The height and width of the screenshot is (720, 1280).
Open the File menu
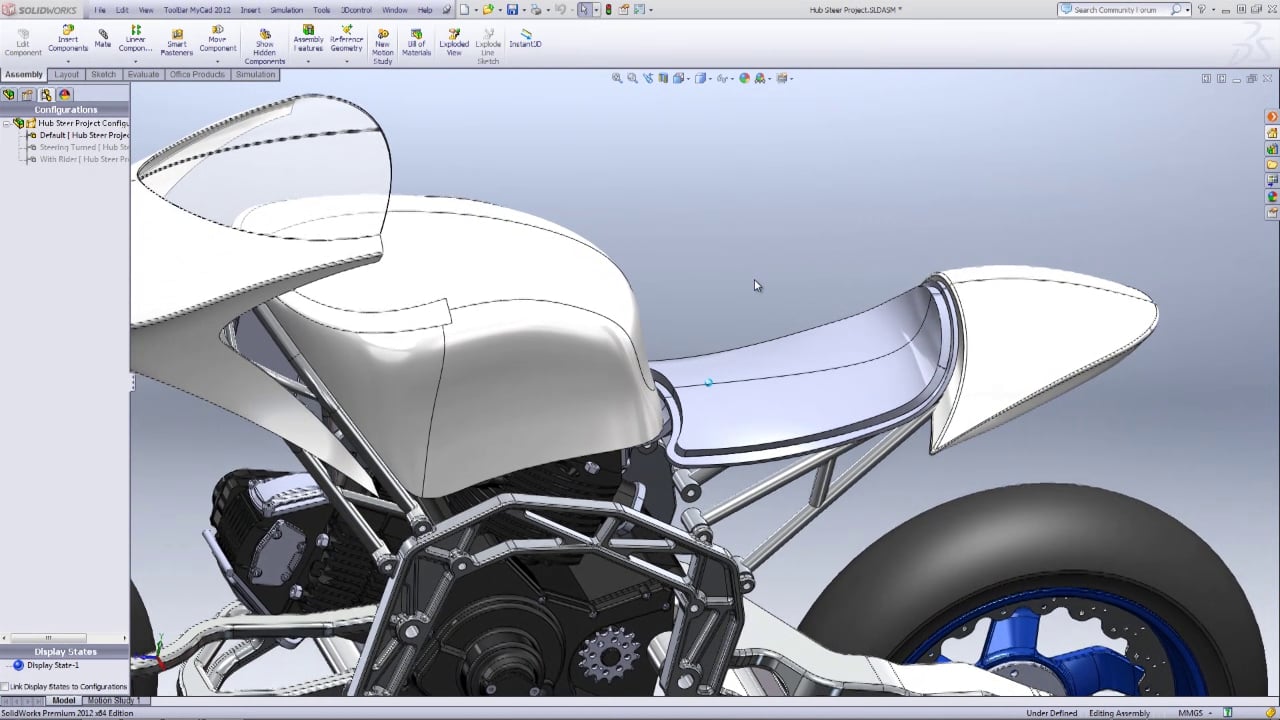[100, 10]
